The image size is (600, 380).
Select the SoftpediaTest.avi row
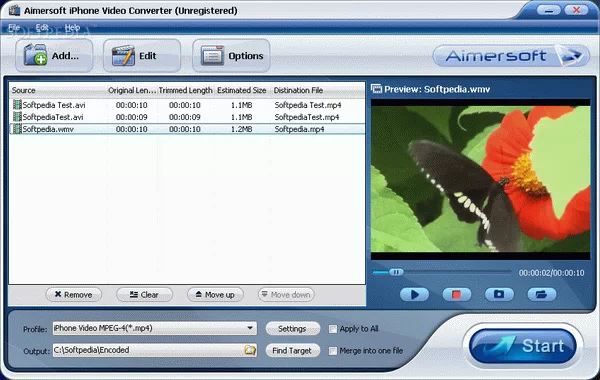click(187, 117)
